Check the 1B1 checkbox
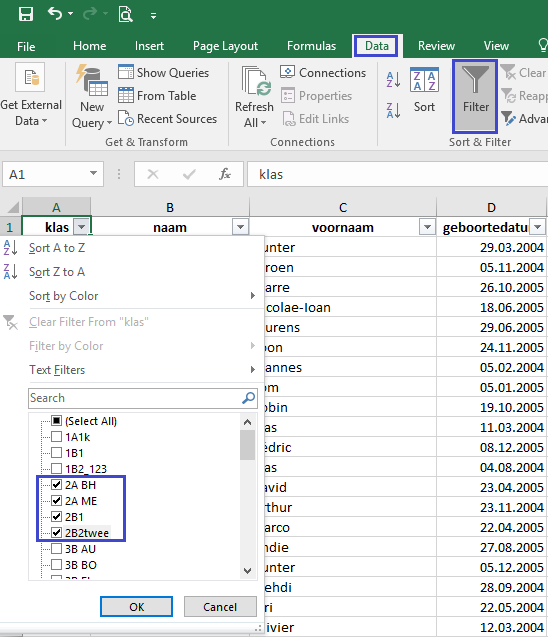Screen dimensions: 548x637 pyautogui.click(x=56, y=453)
